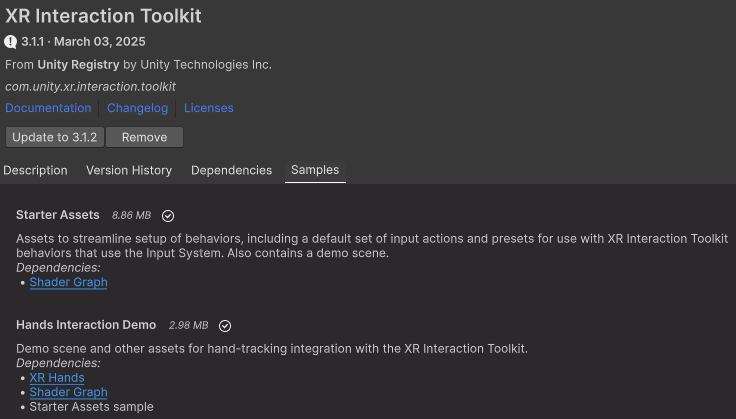Open the Changelog link
Screen dimensions: 736x419
138,108
